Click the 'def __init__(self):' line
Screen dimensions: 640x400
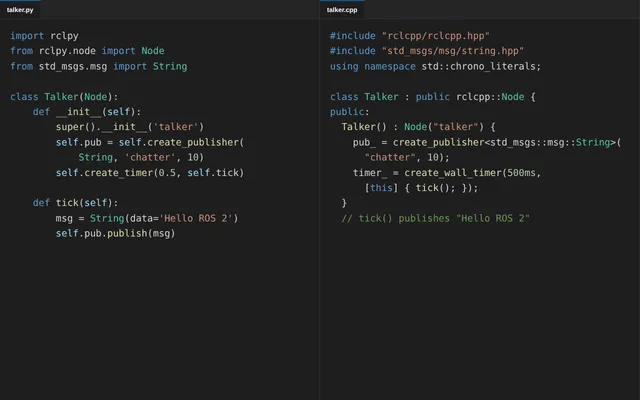tap(87, 112)
